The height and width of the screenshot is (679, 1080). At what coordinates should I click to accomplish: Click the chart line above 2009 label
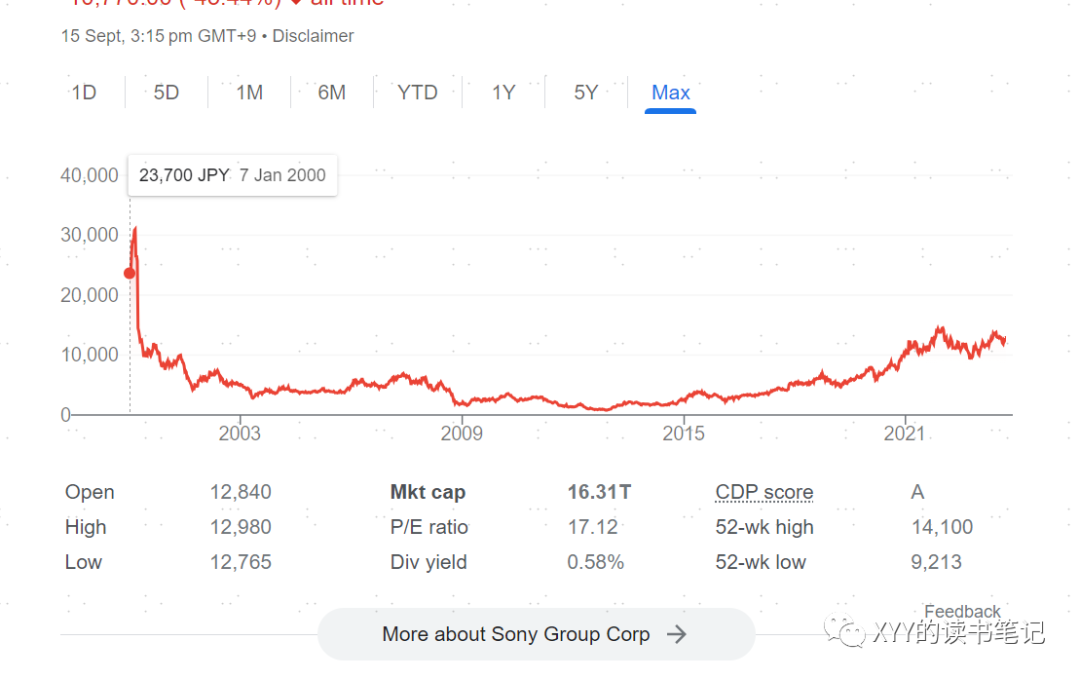[x=462, y=401]
